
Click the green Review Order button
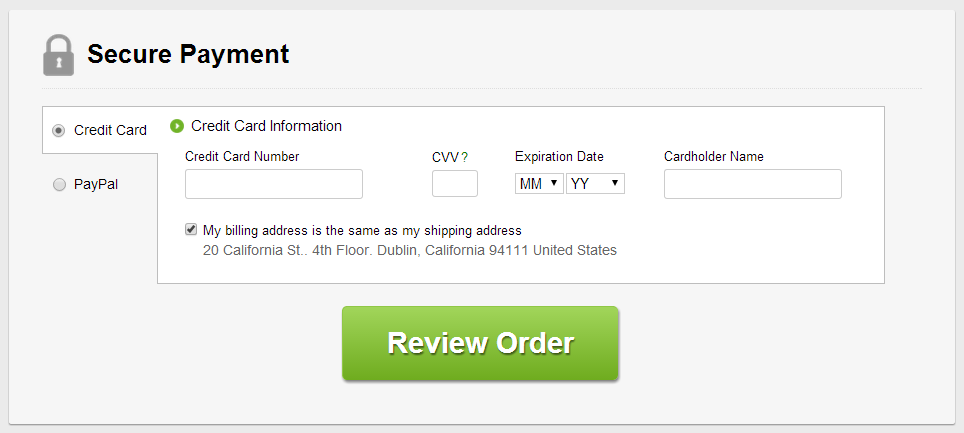pyautogui.click(x=480, y=343)
